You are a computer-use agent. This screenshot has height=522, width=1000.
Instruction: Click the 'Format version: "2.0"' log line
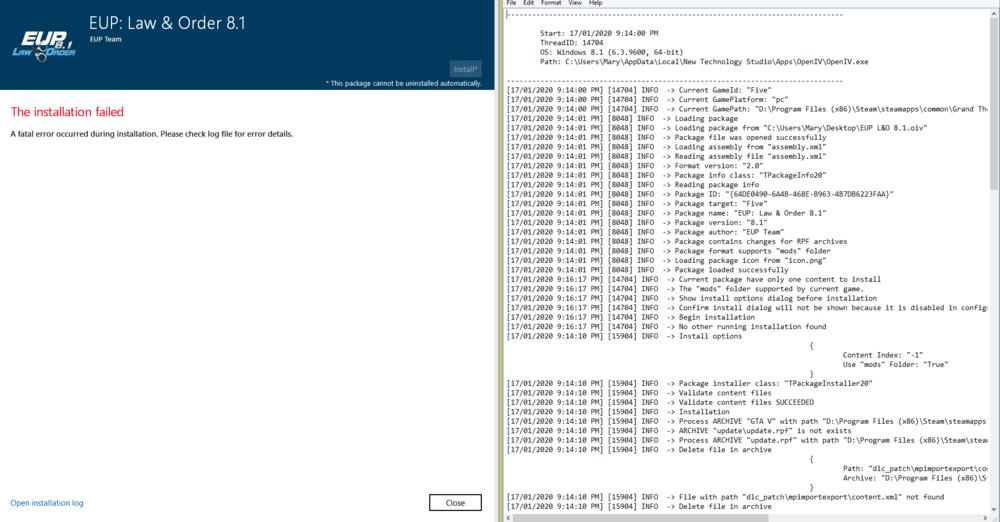pos(635,165)
